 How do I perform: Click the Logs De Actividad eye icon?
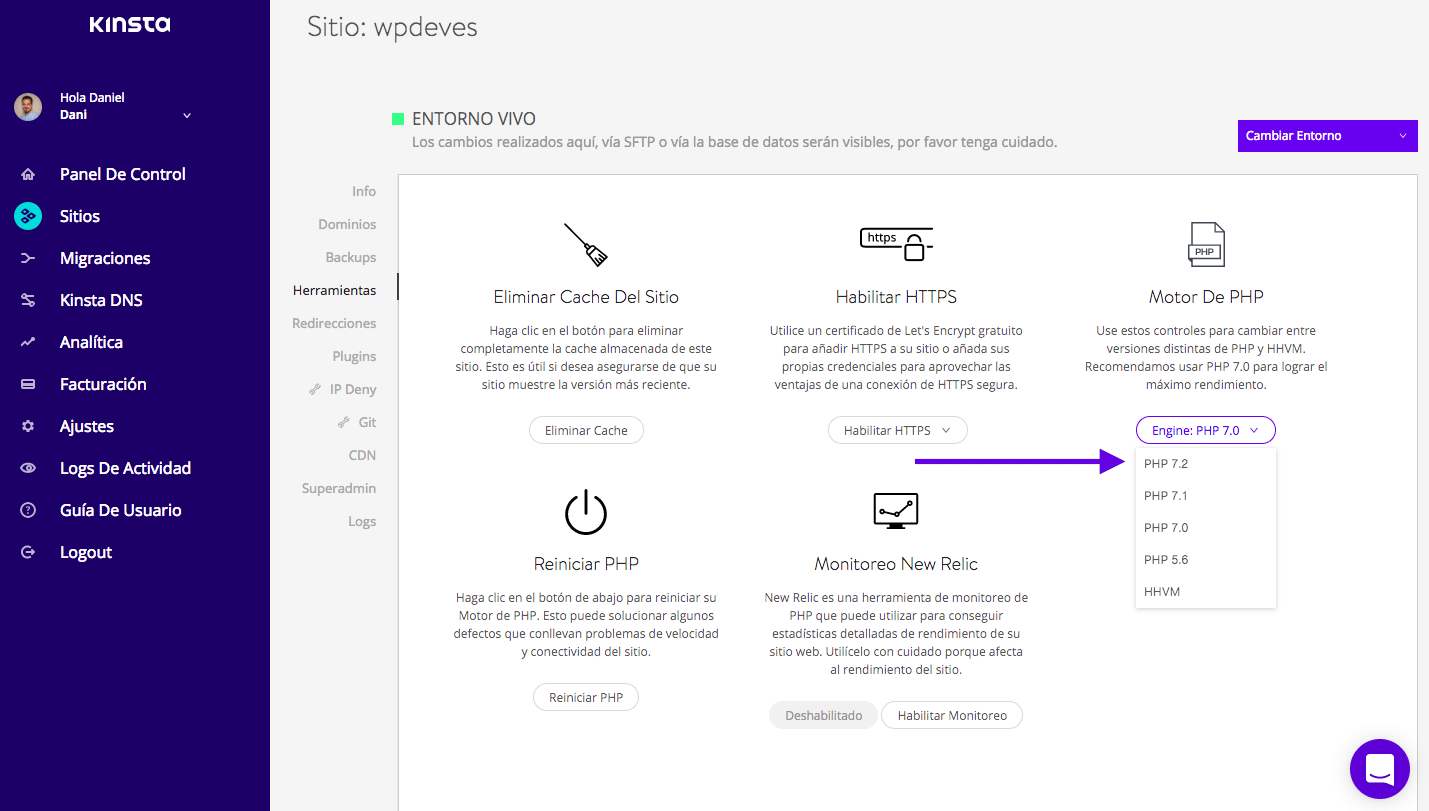click(x=28, y=468)
